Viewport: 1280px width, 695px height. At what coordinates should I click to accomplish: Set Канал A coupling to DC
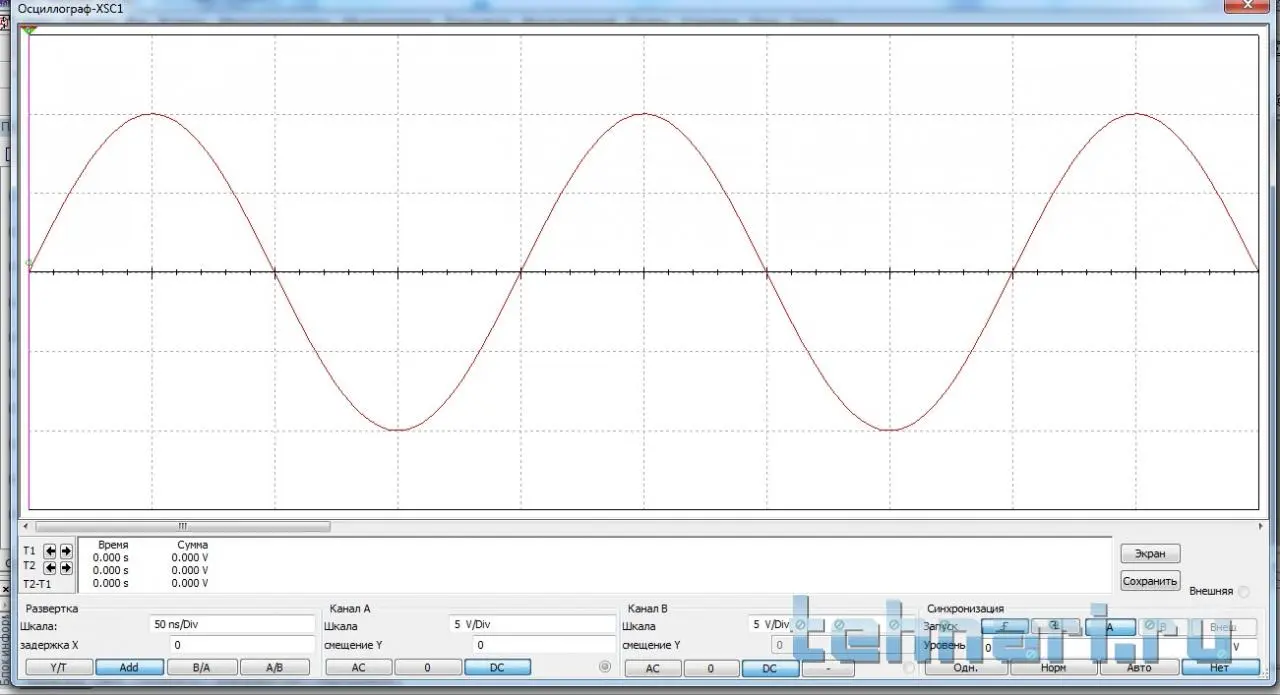tap(497, 667)
